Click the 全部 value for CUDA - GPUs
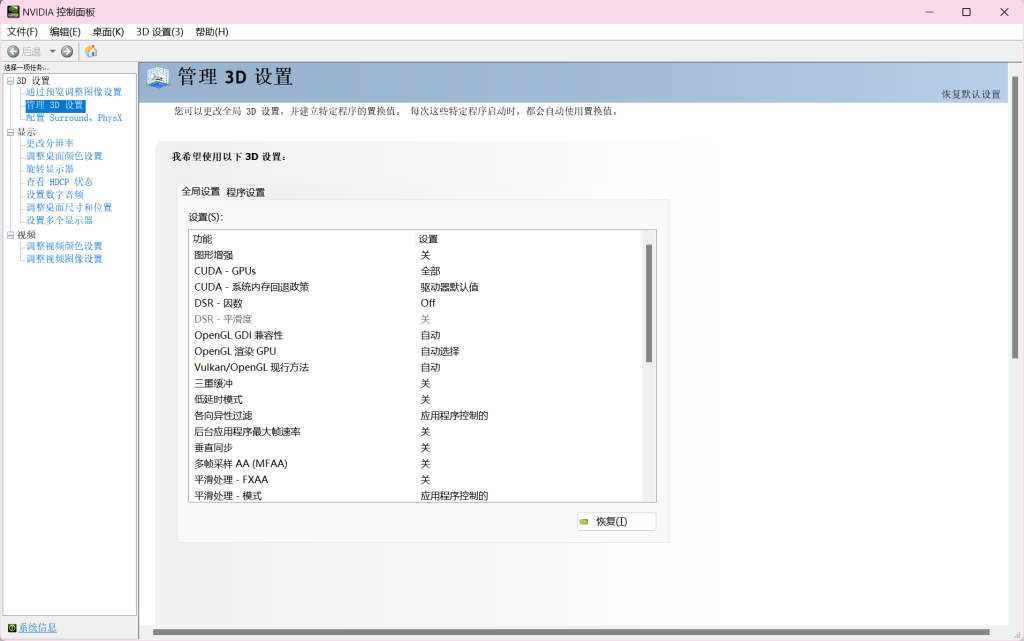1024x641 pixels. 430,271
